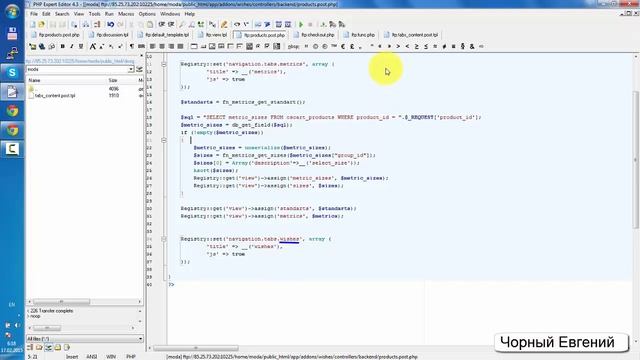
Task: Click the New file toolbar icon
Action: point(32,24)
